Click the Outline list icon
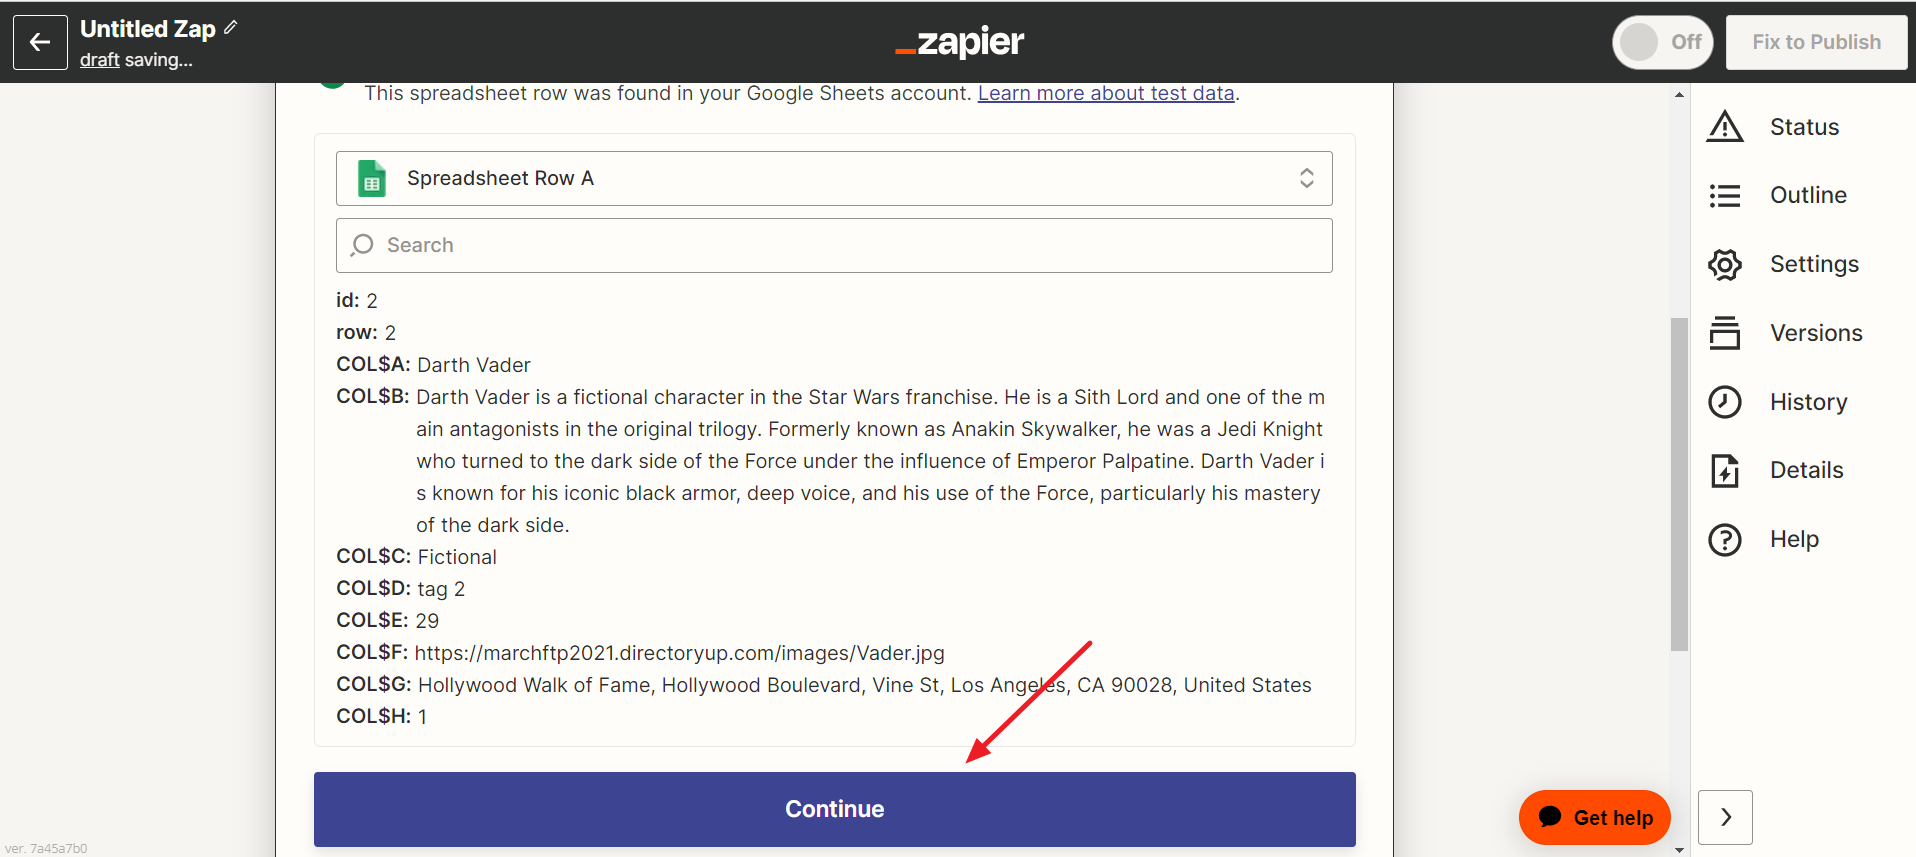The width and height of the screenshot is (1916, 857). pyautogui.click(x=1725, y=196)
